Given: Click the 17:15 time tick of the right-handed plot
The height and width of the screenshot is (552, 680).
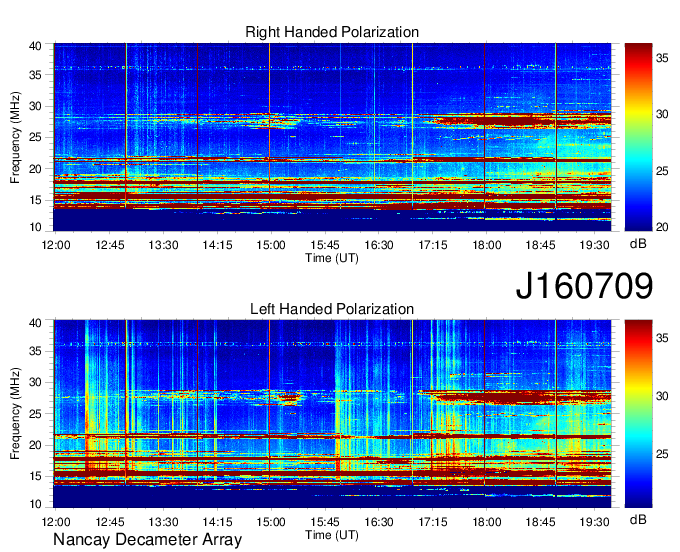Looking at the screenshot, I should tap(432, 245).
